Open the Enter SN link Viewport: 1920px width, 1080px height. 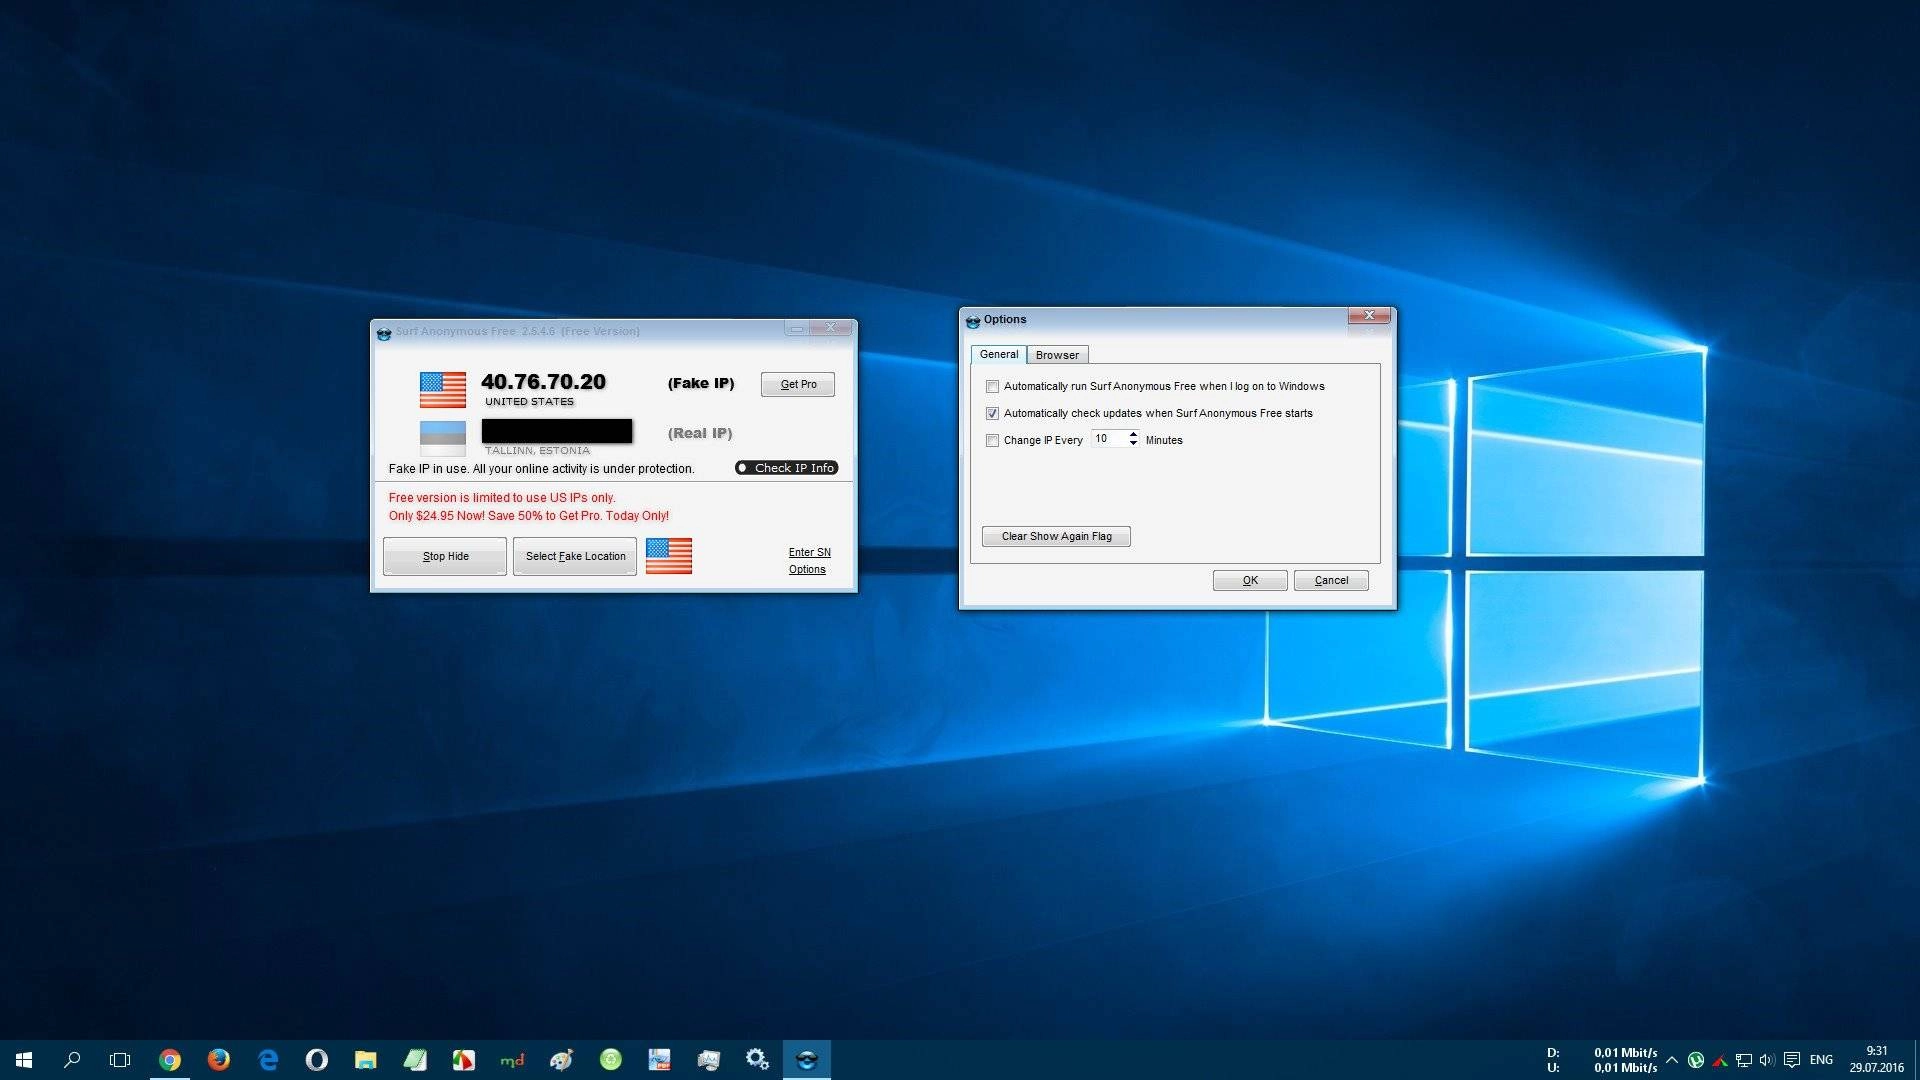pos(809,553)
